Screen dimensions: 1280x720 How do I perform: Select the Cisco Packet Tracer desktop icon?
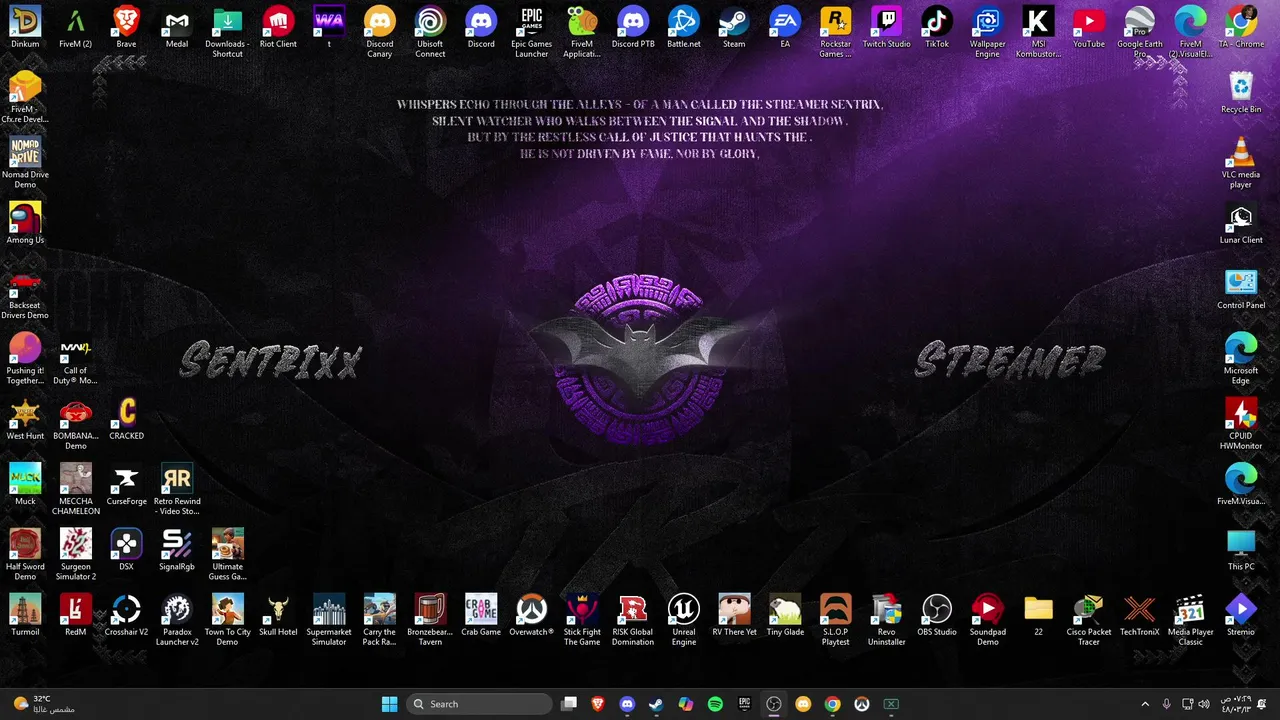(1089, 620)
